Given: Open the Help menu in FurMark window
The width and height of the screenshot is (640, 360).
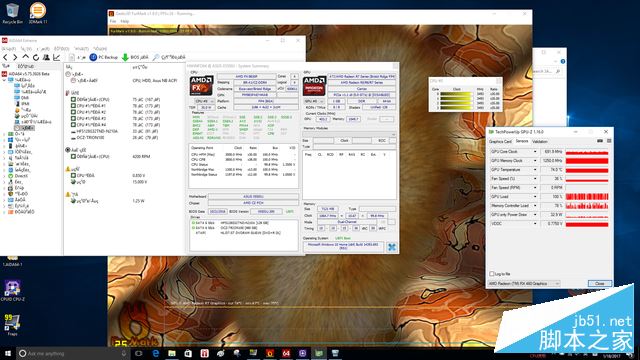Looking at the screenshot, I should coord(124,21).
